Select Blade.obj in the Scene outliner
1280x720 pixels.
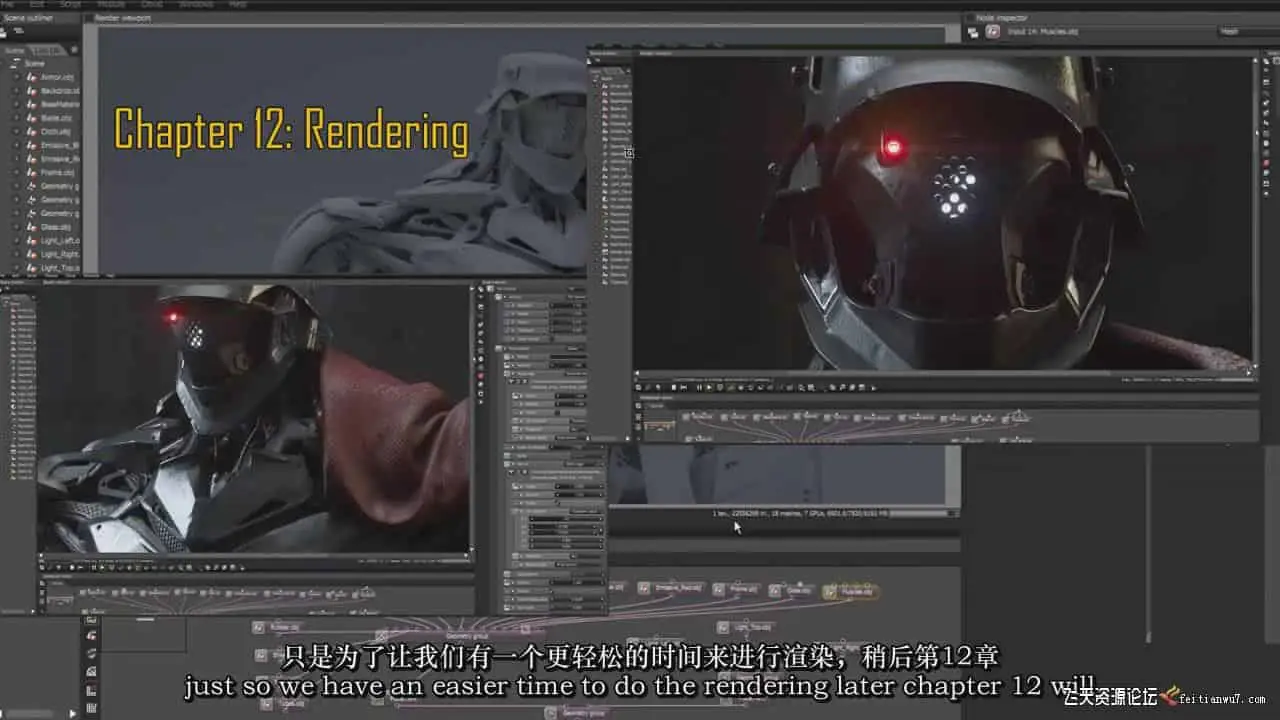[x=55, y=118]
